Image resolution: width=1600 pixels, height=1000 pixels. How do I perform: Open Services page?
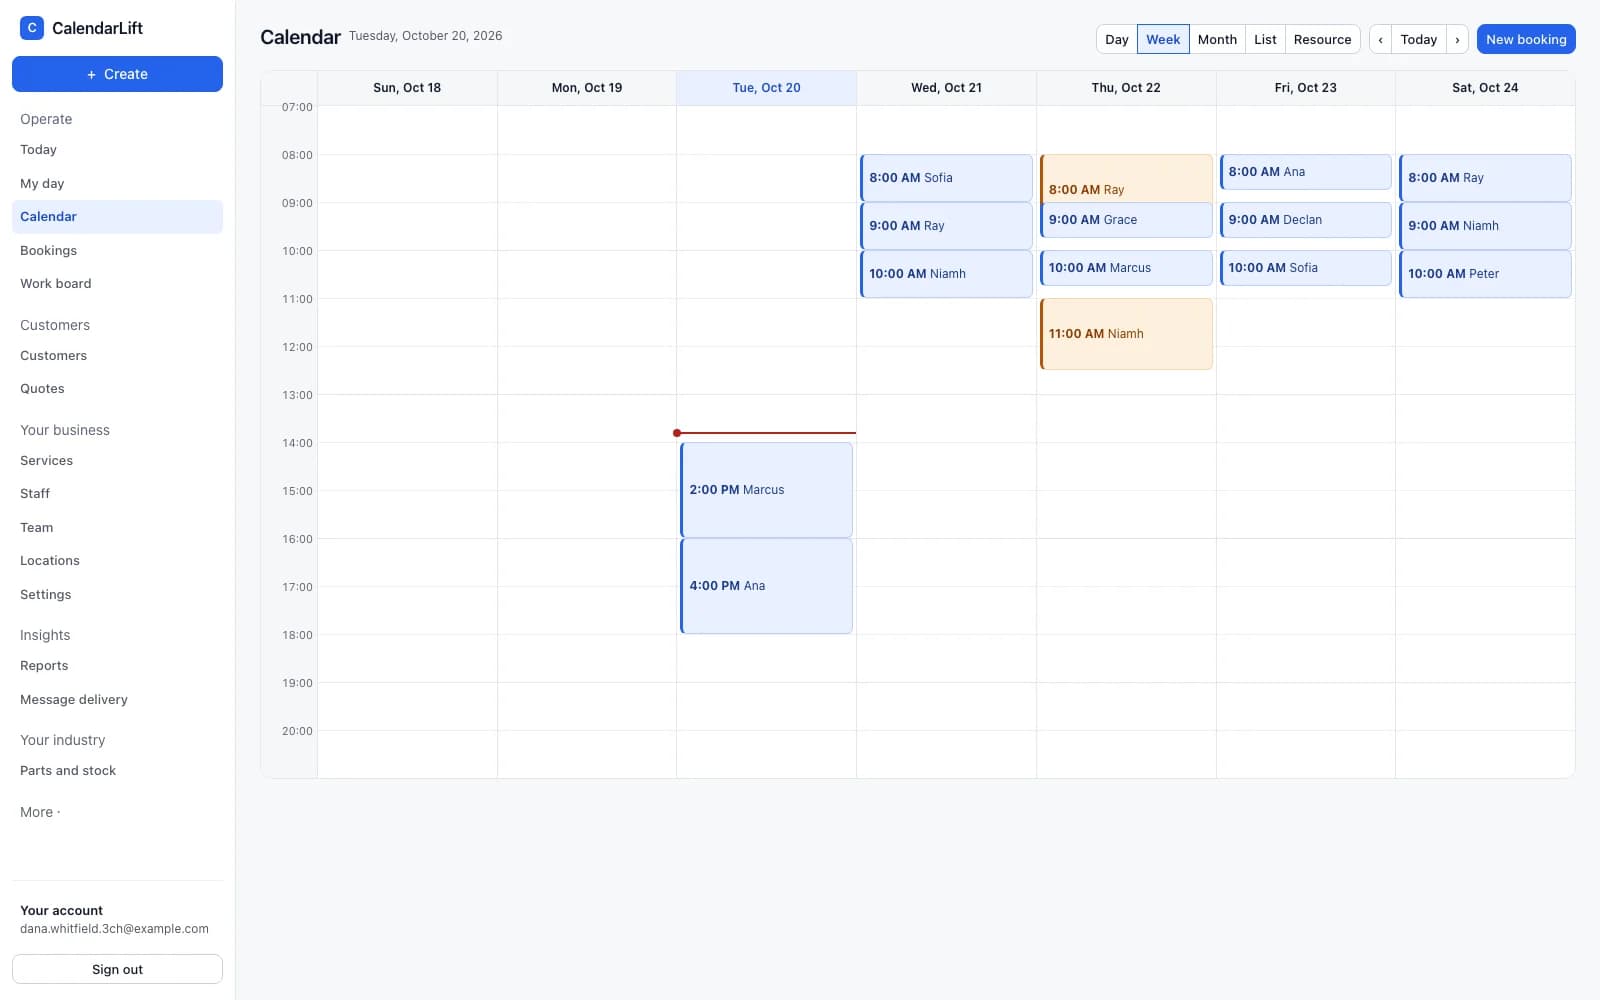pyautogui.click(x=117, y=461)
